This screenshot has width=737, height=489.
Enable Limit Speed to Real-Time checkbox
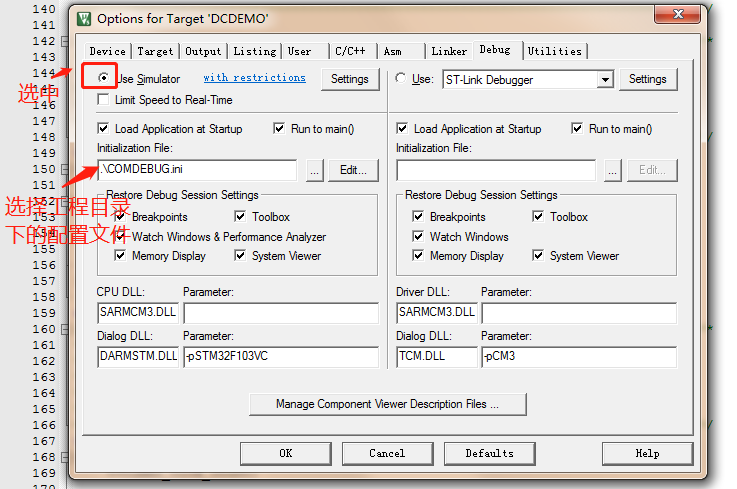coord(105,100)
